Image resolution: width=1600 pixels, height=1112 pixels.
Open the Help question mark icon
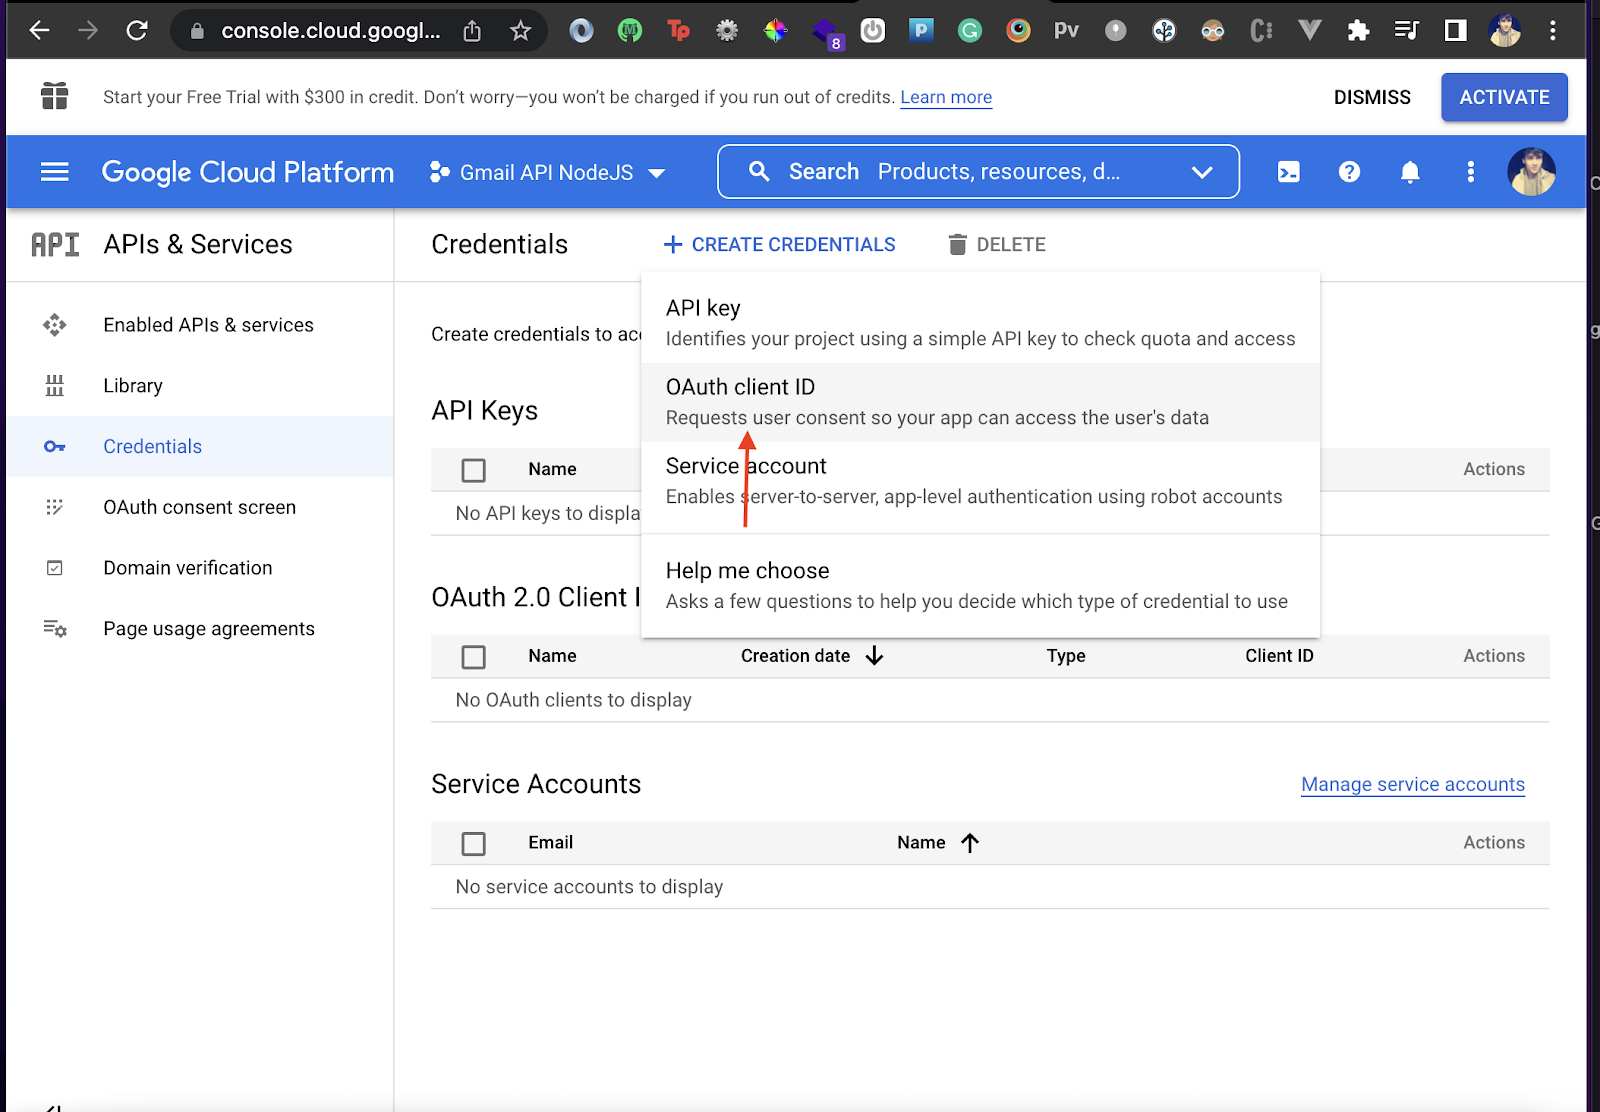[1349, 172]
